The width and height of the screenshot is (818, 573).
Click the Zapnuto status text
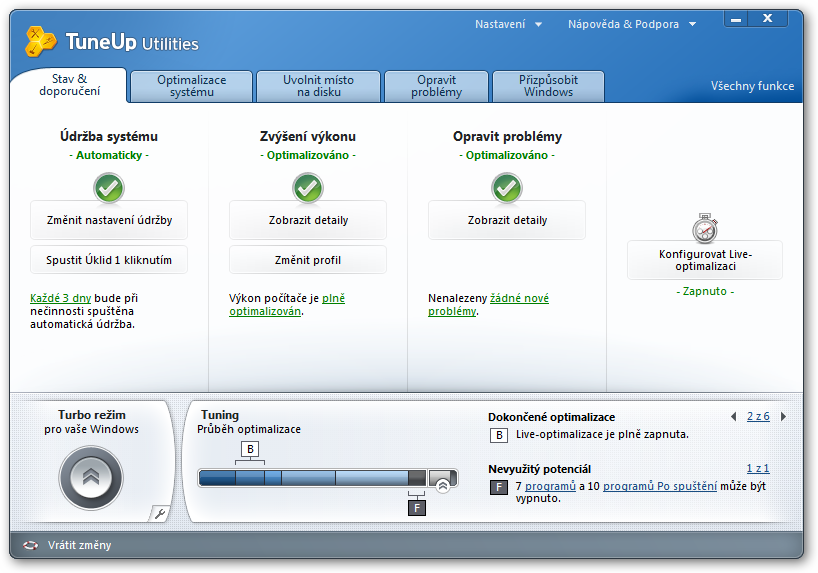[705, 291]
